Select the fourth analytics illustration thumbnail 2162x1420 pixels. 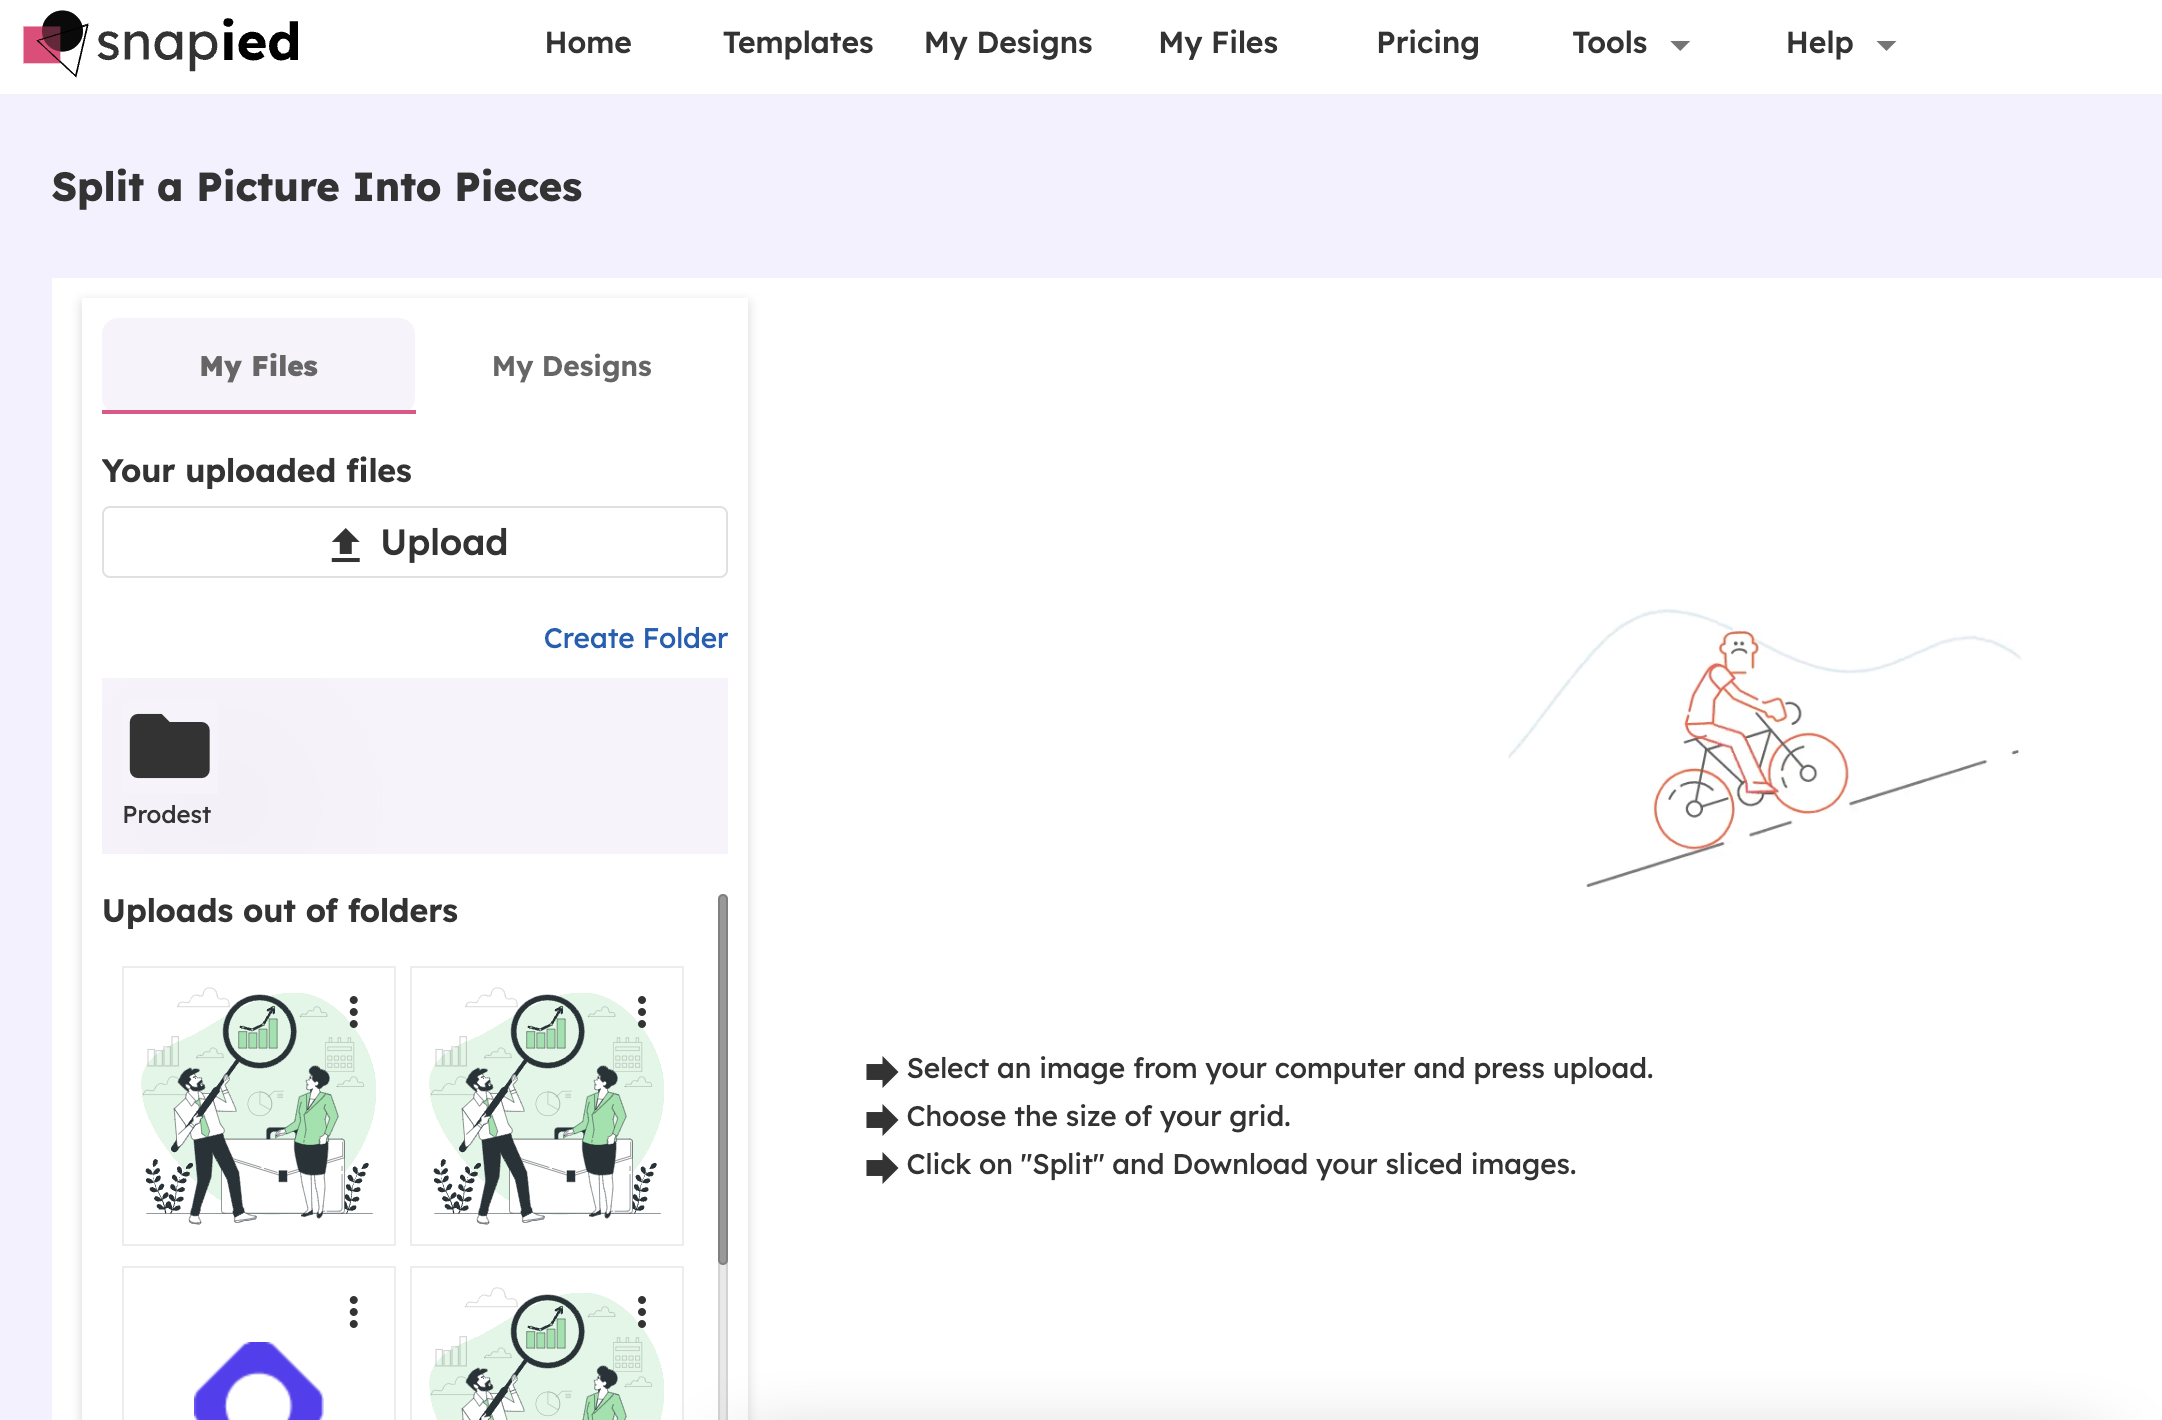[x=547, y=1344]
